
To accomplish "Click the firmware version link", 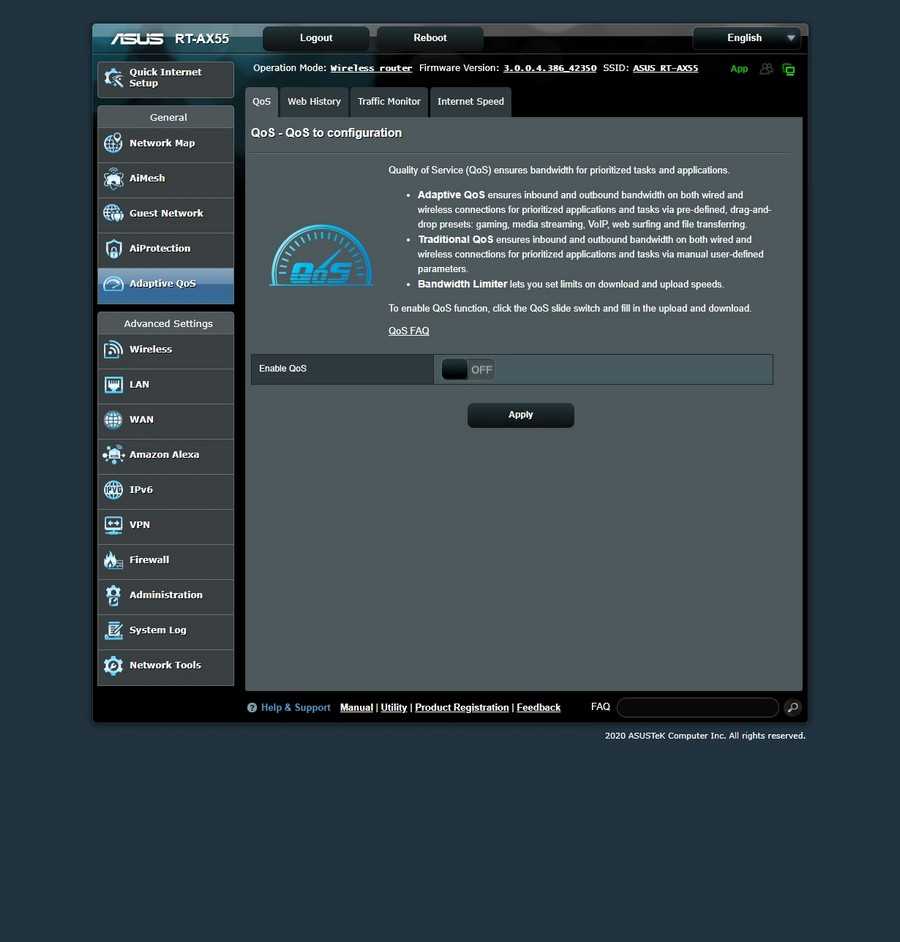I will (549, 69).
